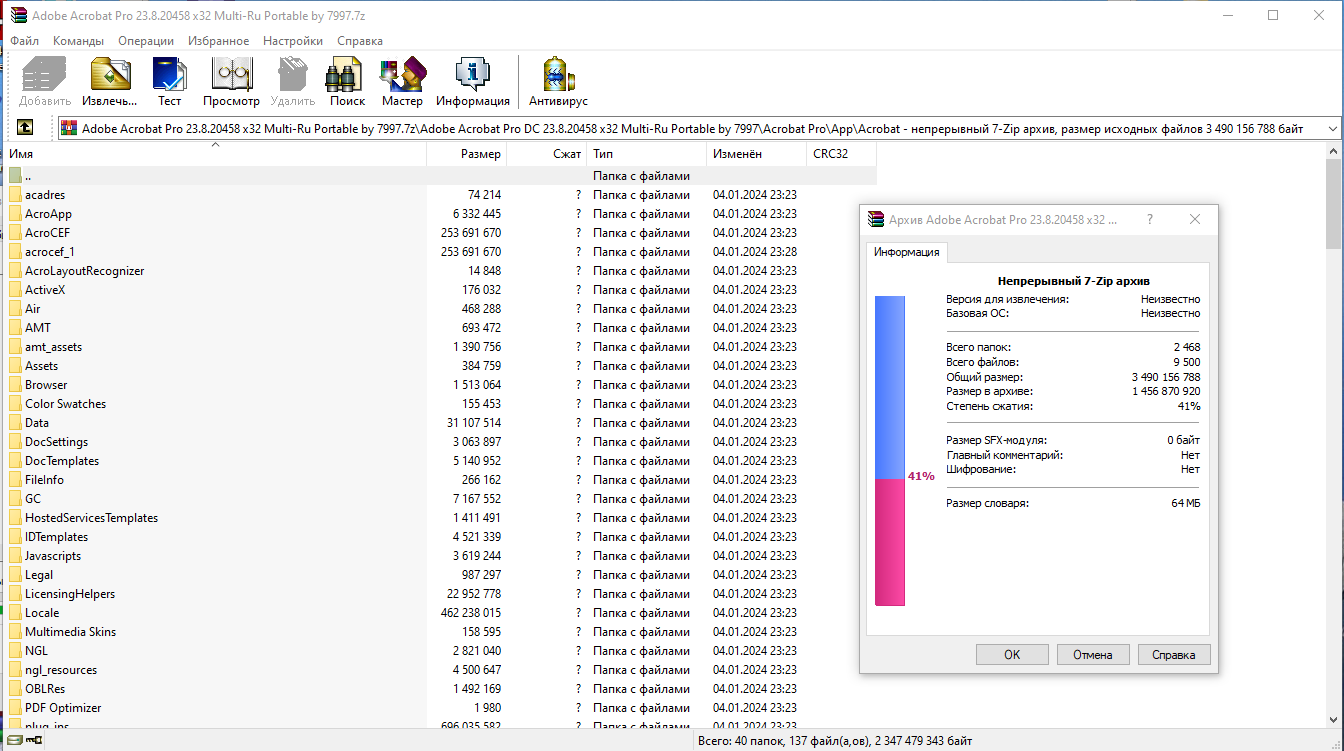This screenshot has width=1344, height=751.
Task: Open the Locale folder in the list
Action: [42, 612]
